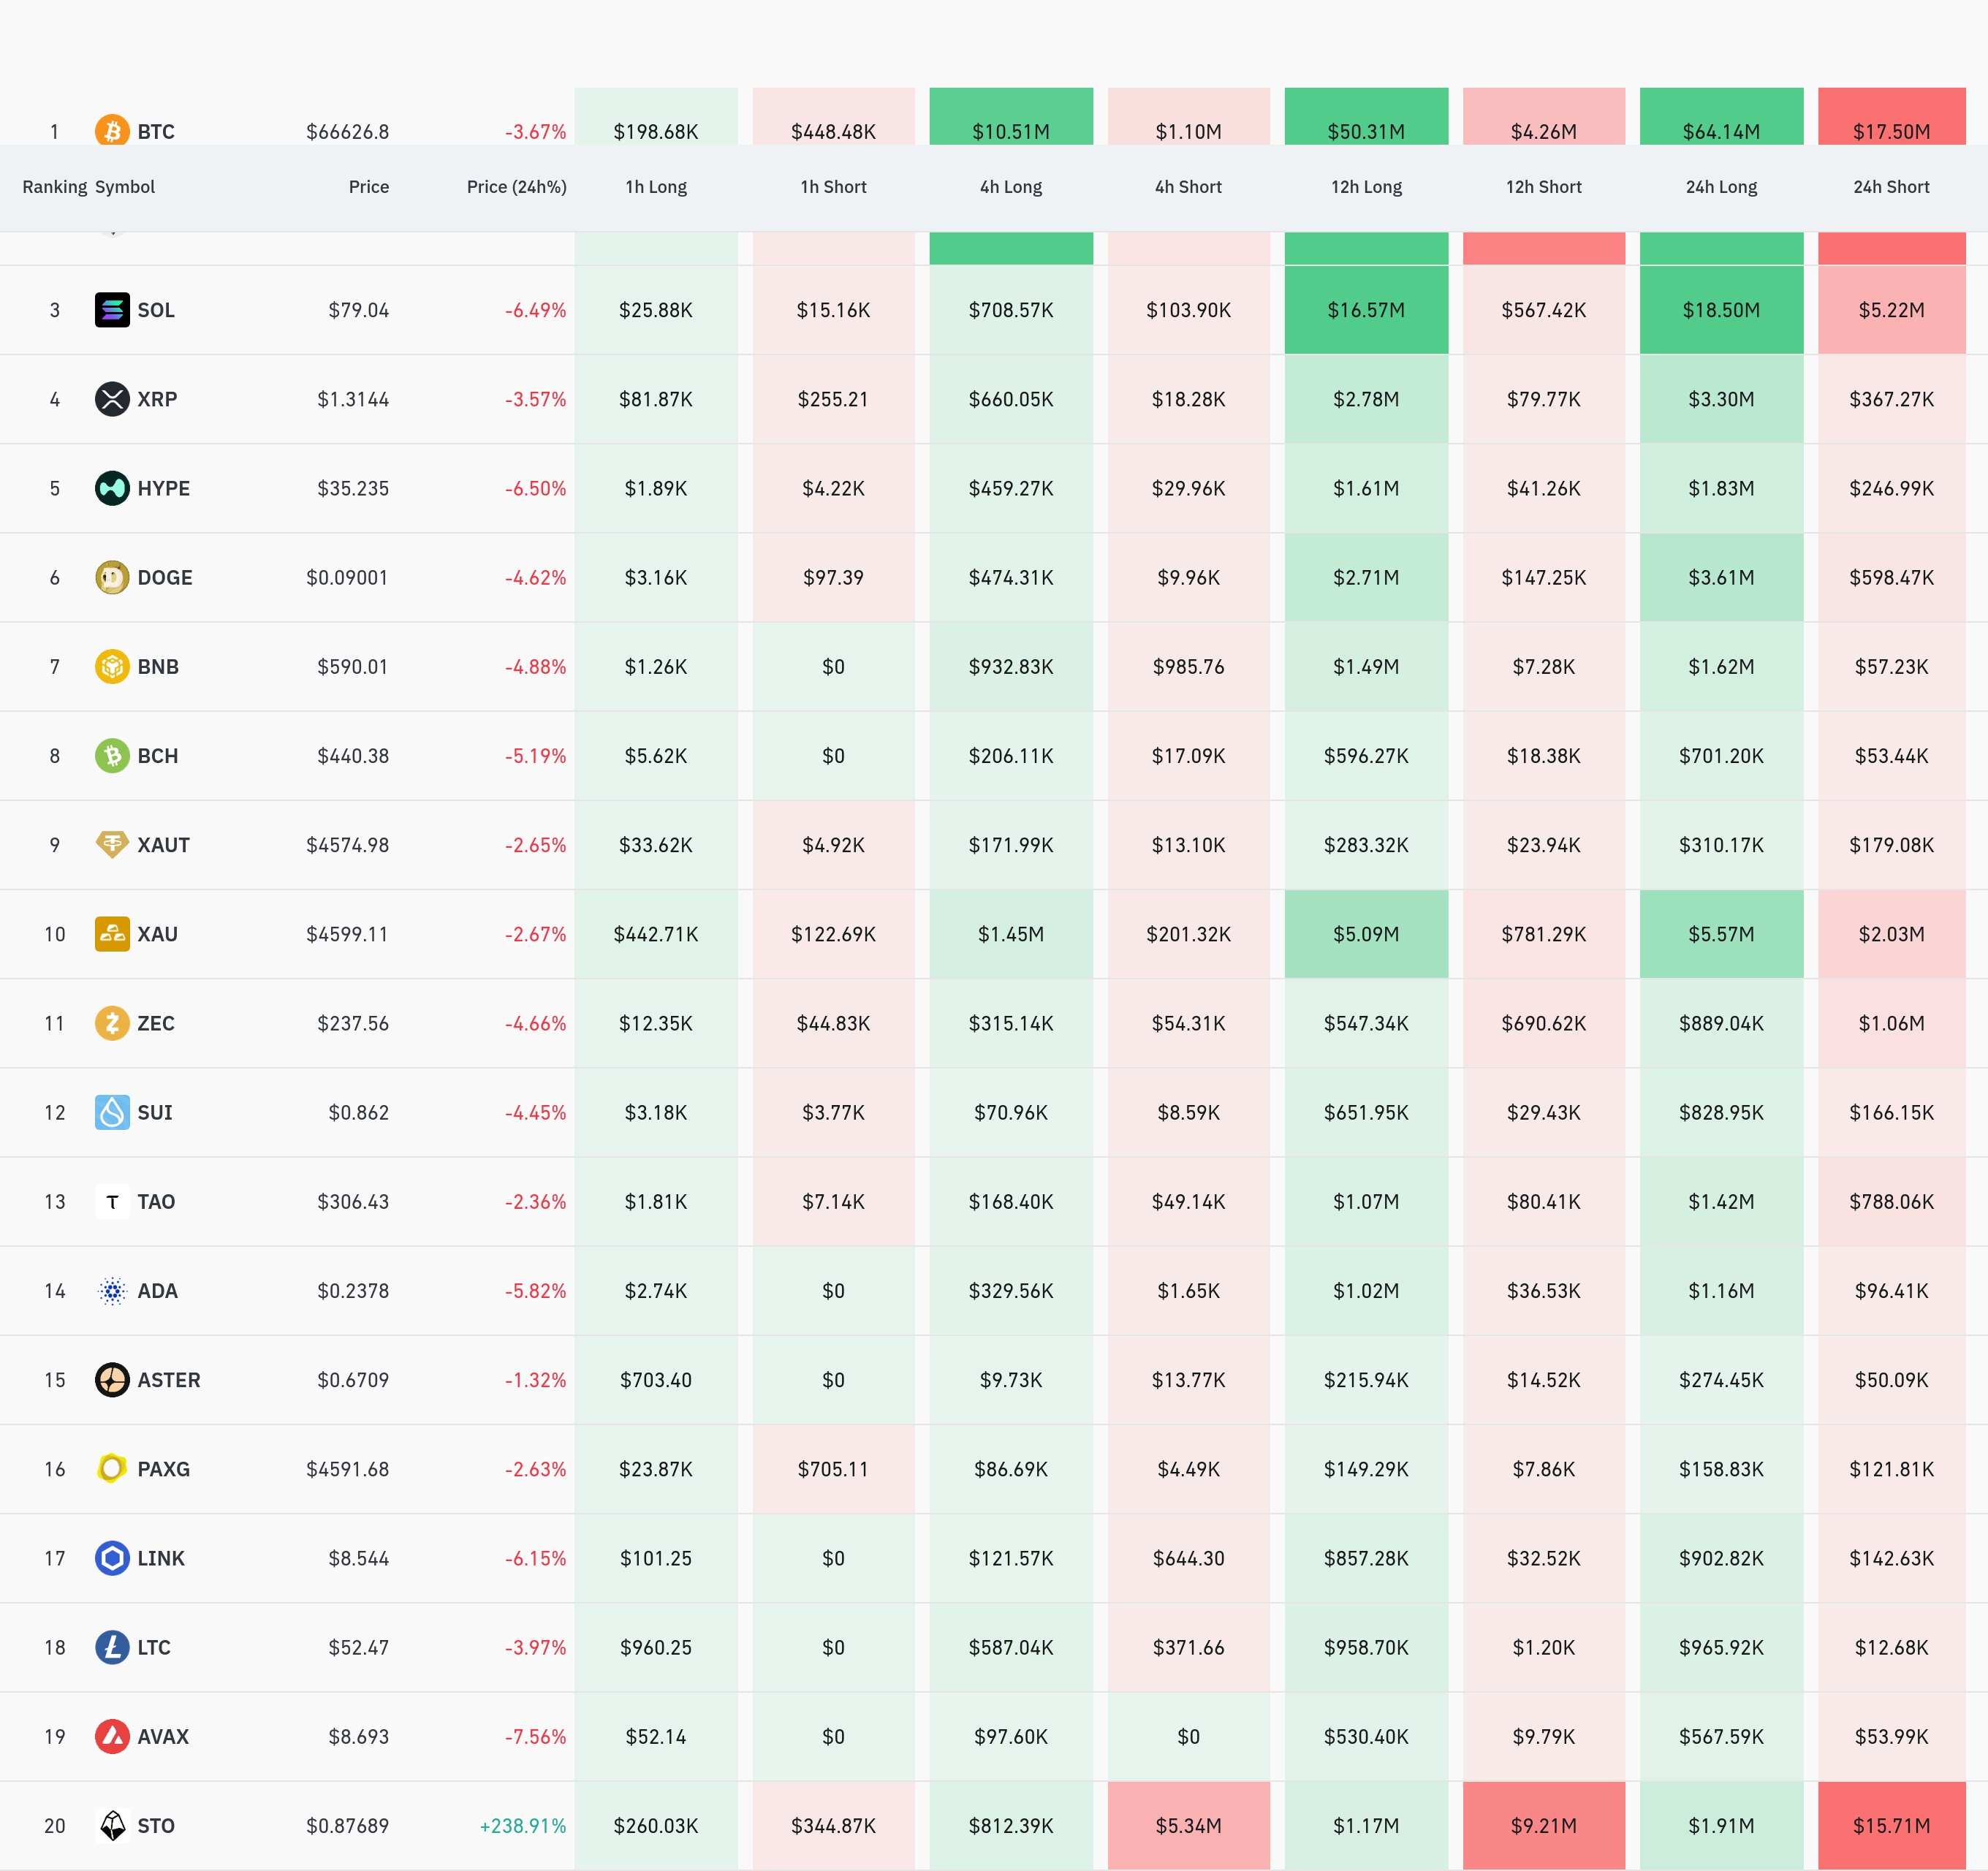Image resolution: width=1988 pixels, height=1871 pixels.
Task: Click SOL's $16.57M 12h Long cell
Action: pyautogui.click(x=1365, y=310)
